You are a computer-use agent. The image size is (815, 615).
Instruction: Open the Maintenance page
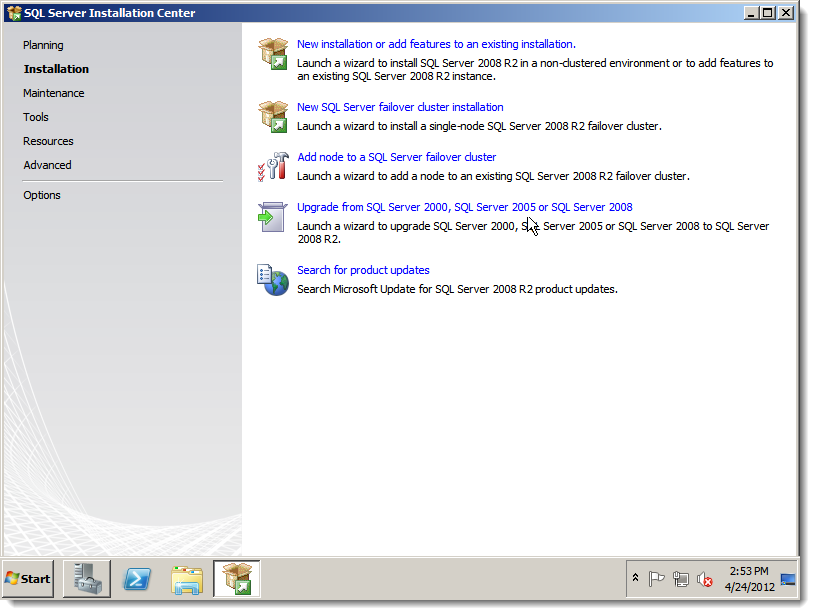54,93
